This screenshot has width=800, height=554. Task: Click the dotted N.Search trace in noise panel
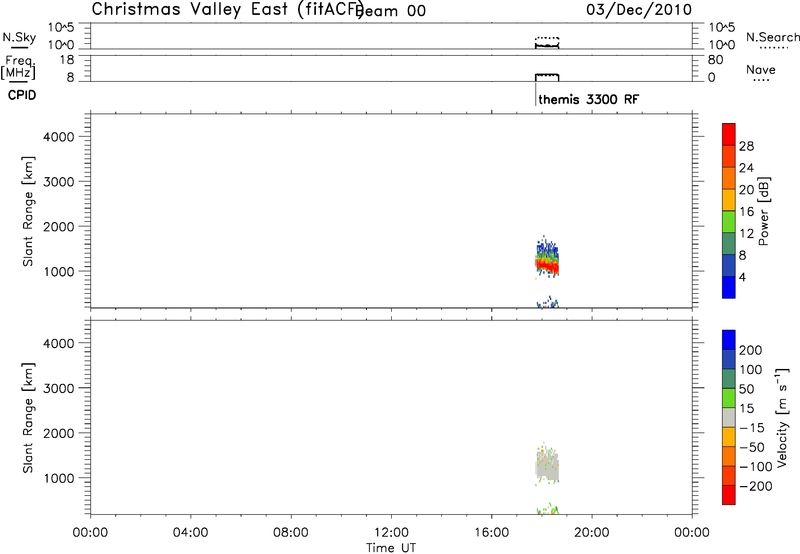pyautogui.click(x=547, y=38)
